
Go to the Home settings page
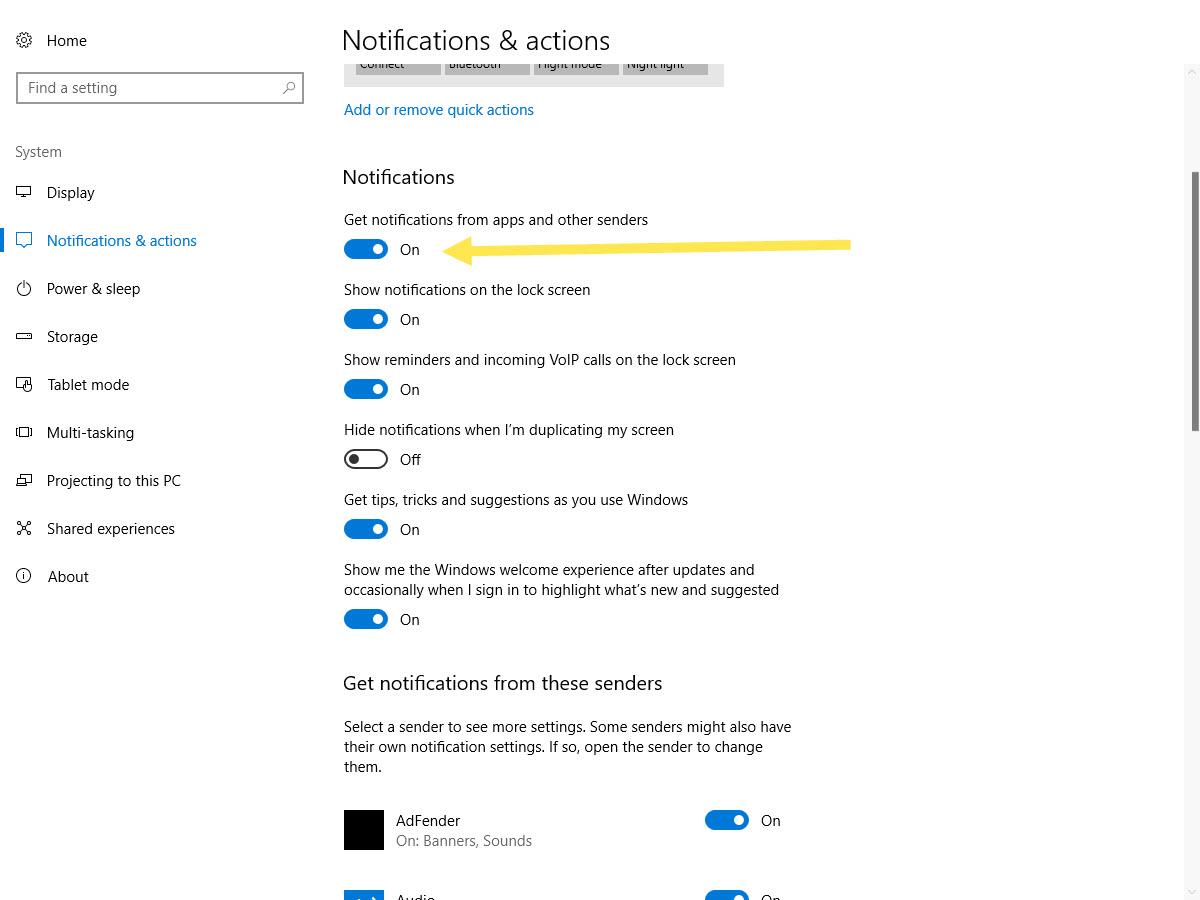(66, 41)
